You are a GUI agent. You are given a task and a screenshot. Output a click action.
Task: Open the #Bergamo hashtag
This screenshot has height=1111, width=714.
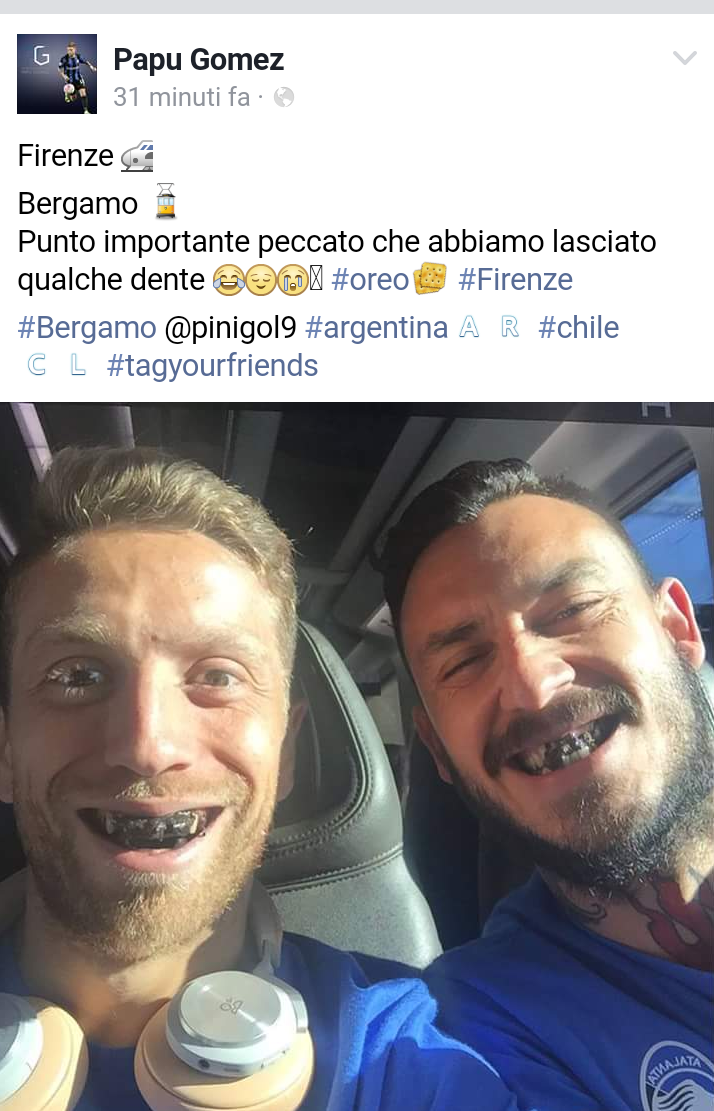tap(86, 328)
